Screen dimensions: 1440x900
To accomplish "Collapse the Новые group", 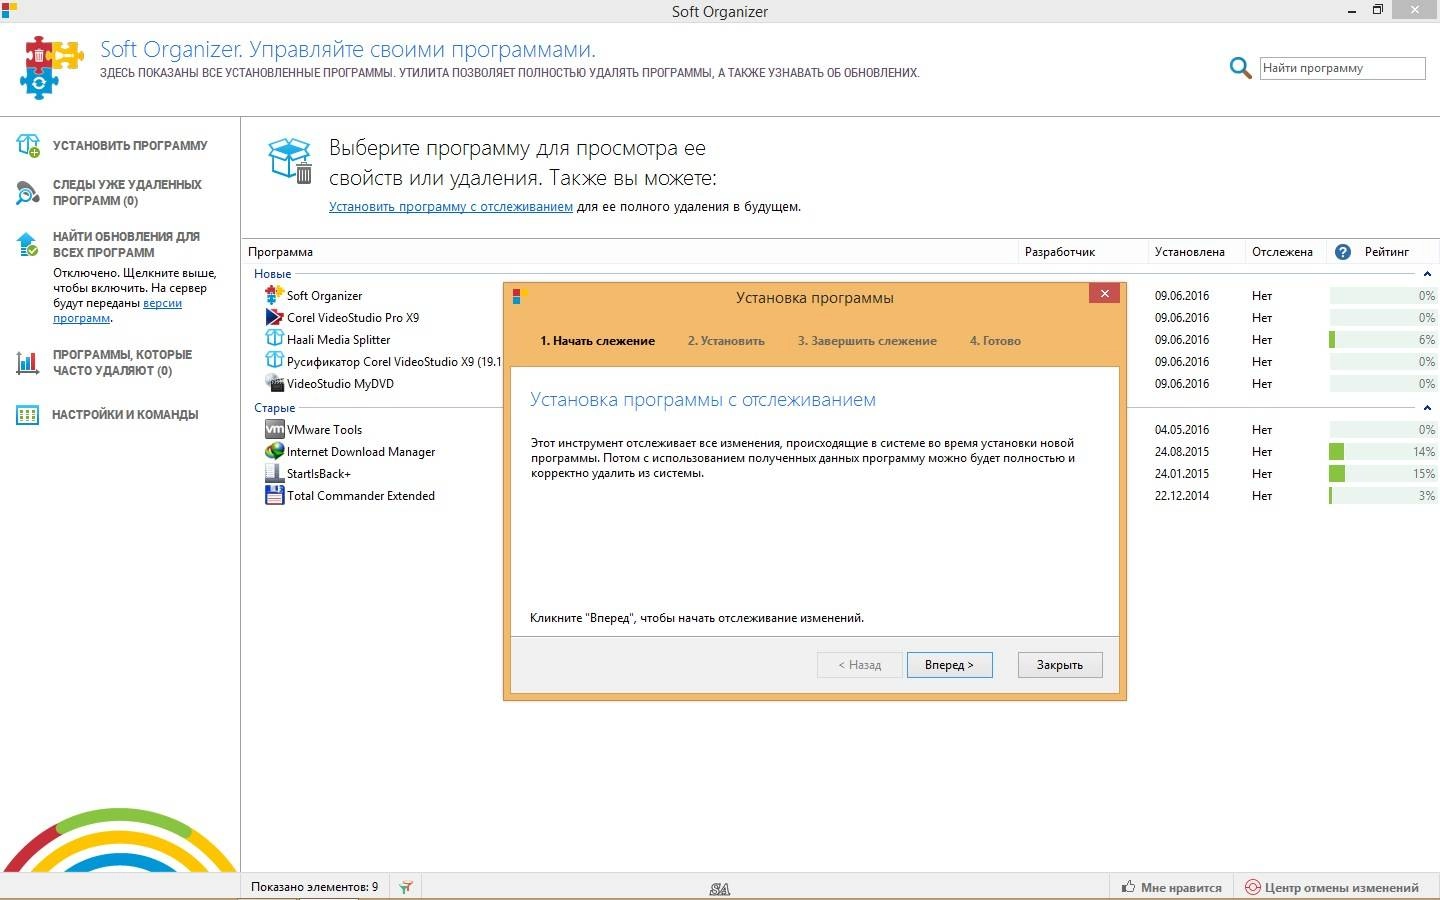I will (1427, 274).
